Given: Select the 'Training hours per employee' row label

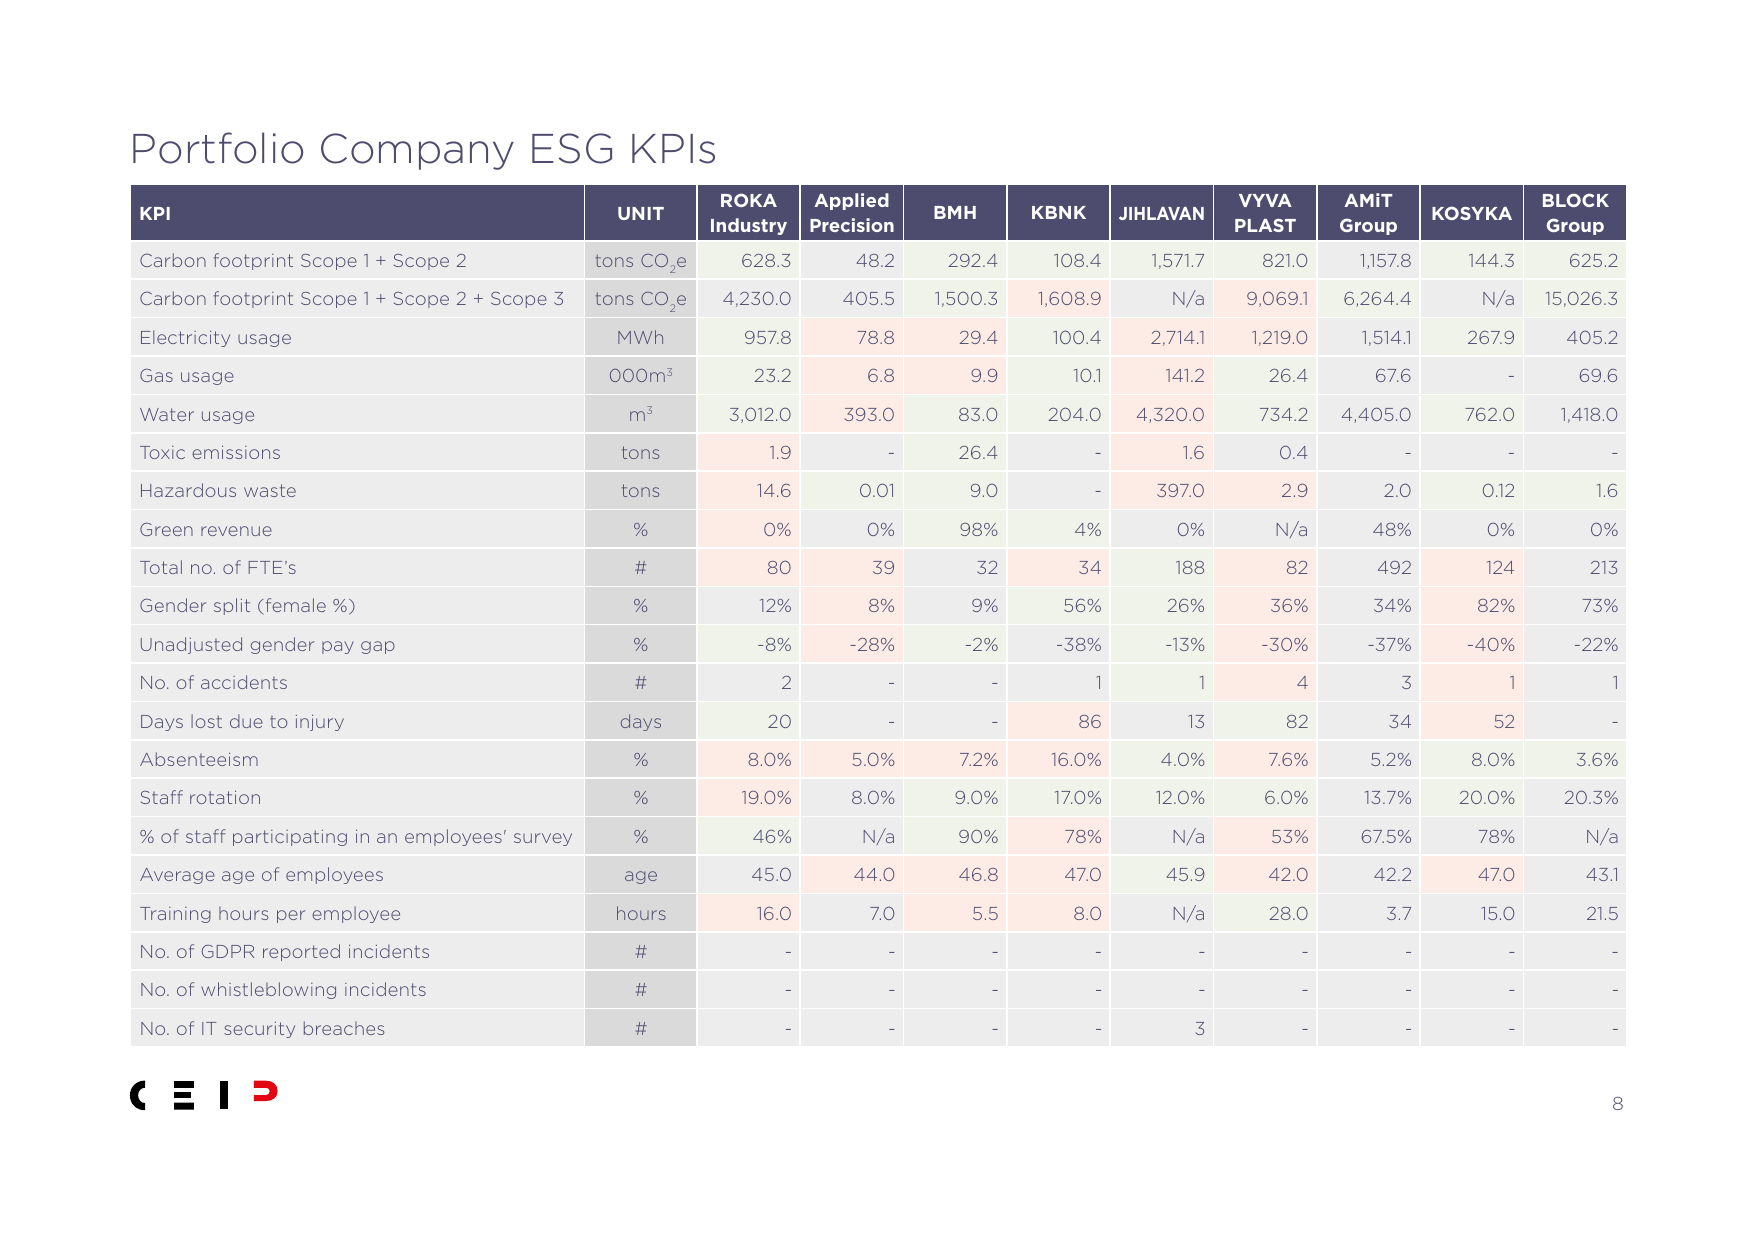Looking at the screenshot, I should (270, 914).
